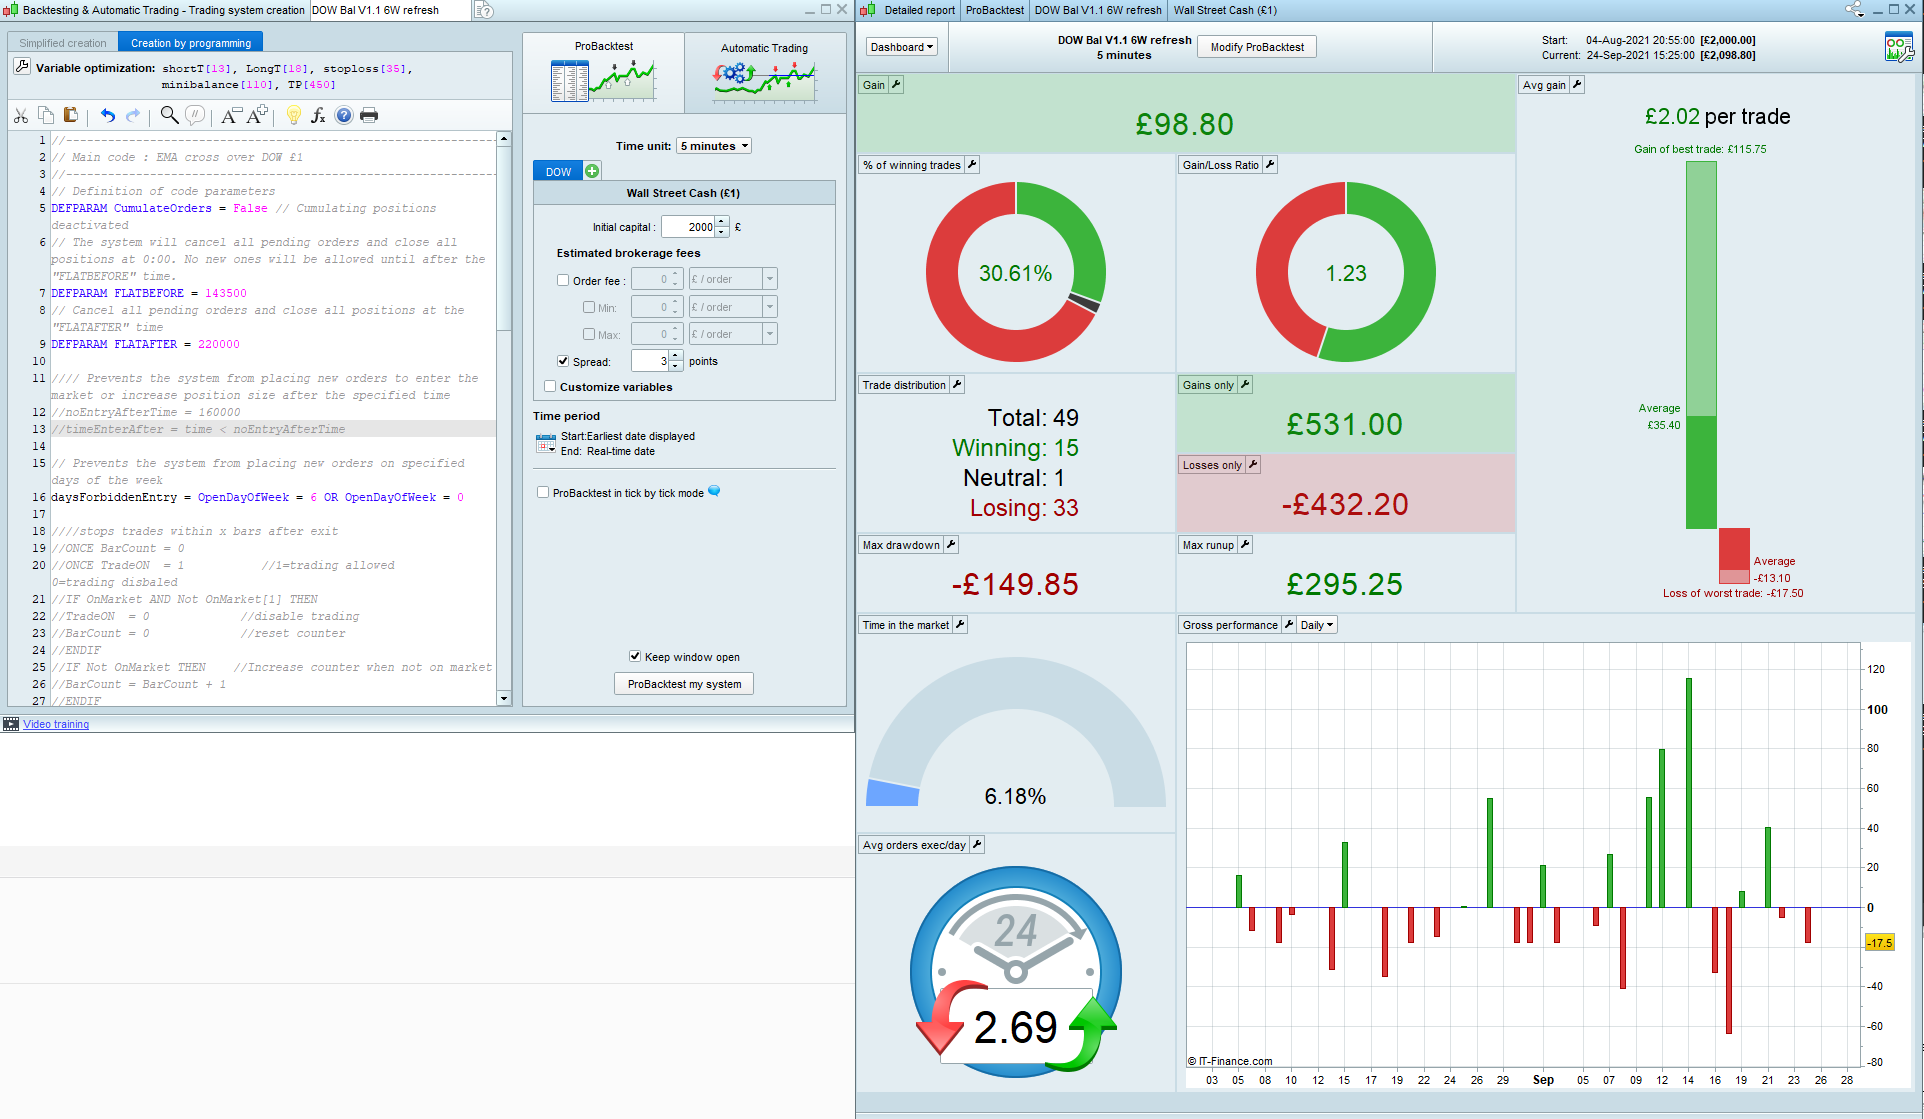This screenshot has width=1924, height=1119.
Task: Click the undo arrow icon
Action: 107,116
